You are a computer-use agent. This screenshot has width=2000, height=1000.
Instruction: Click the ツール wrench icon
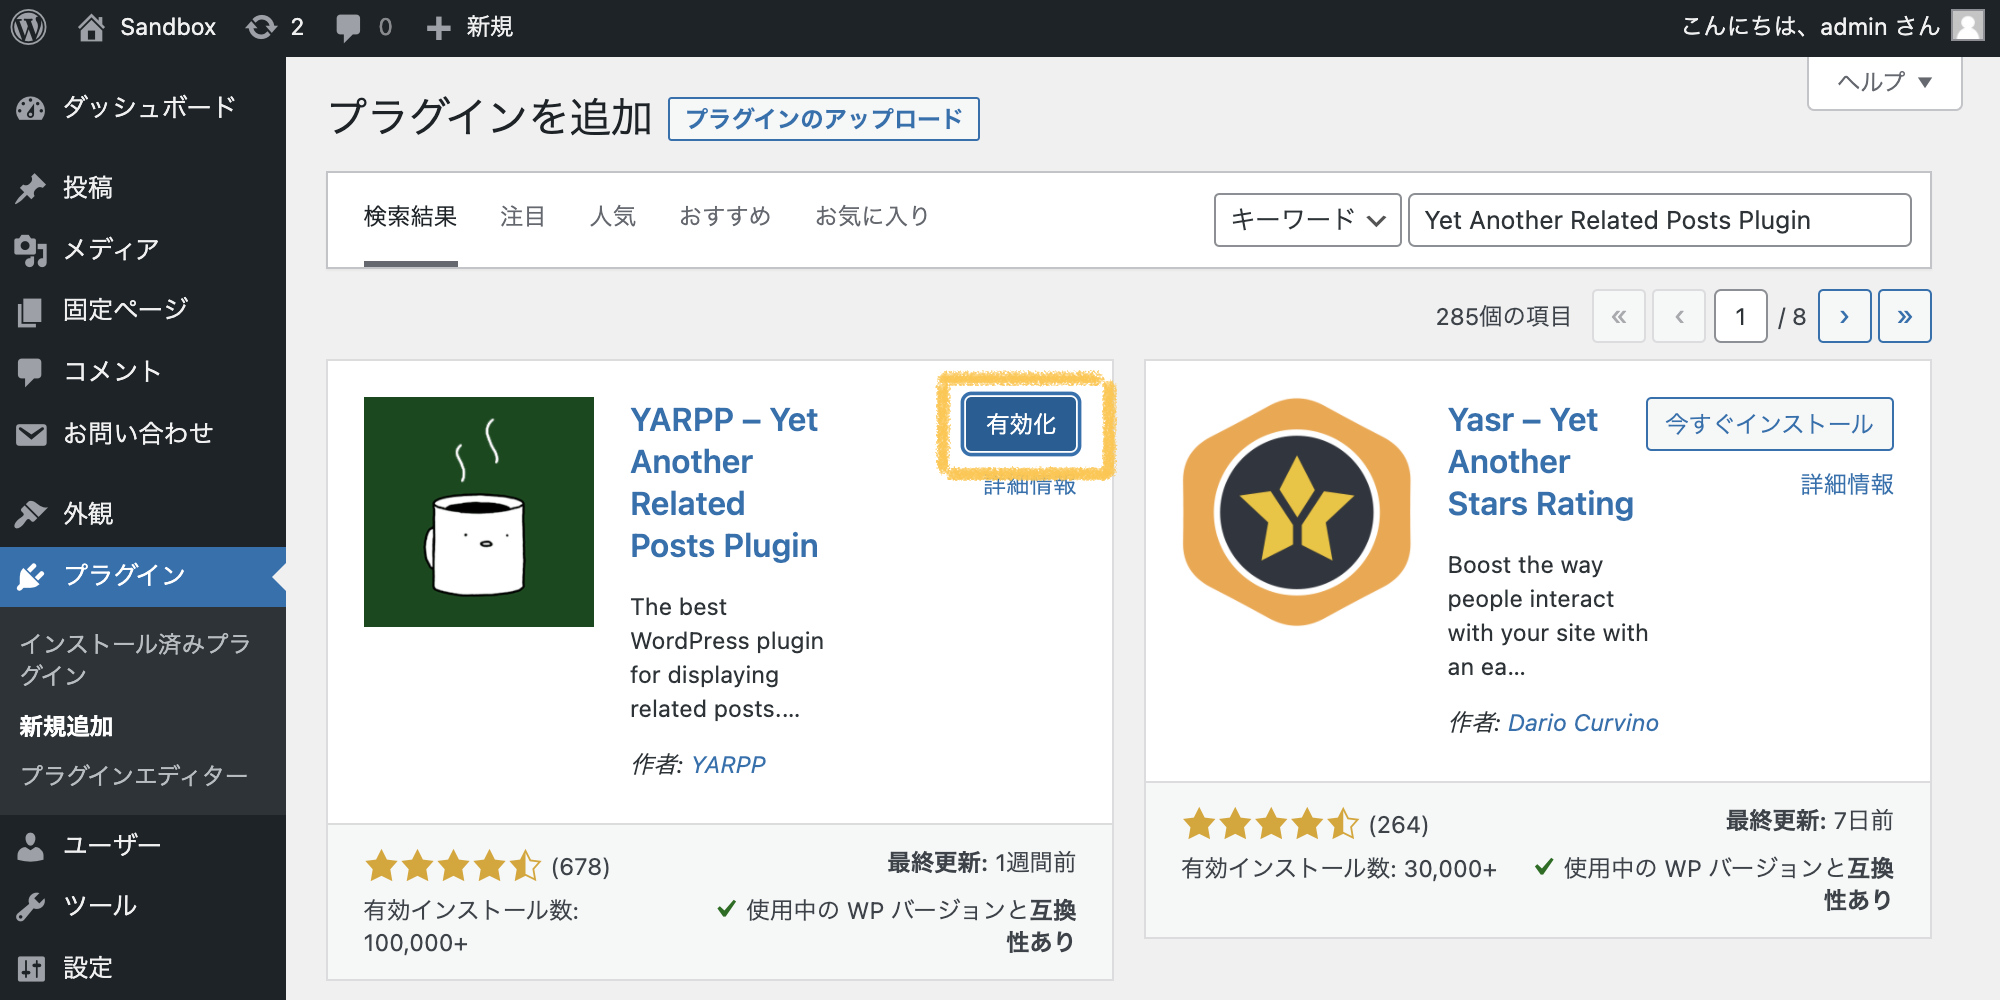(x=31, y=907)
